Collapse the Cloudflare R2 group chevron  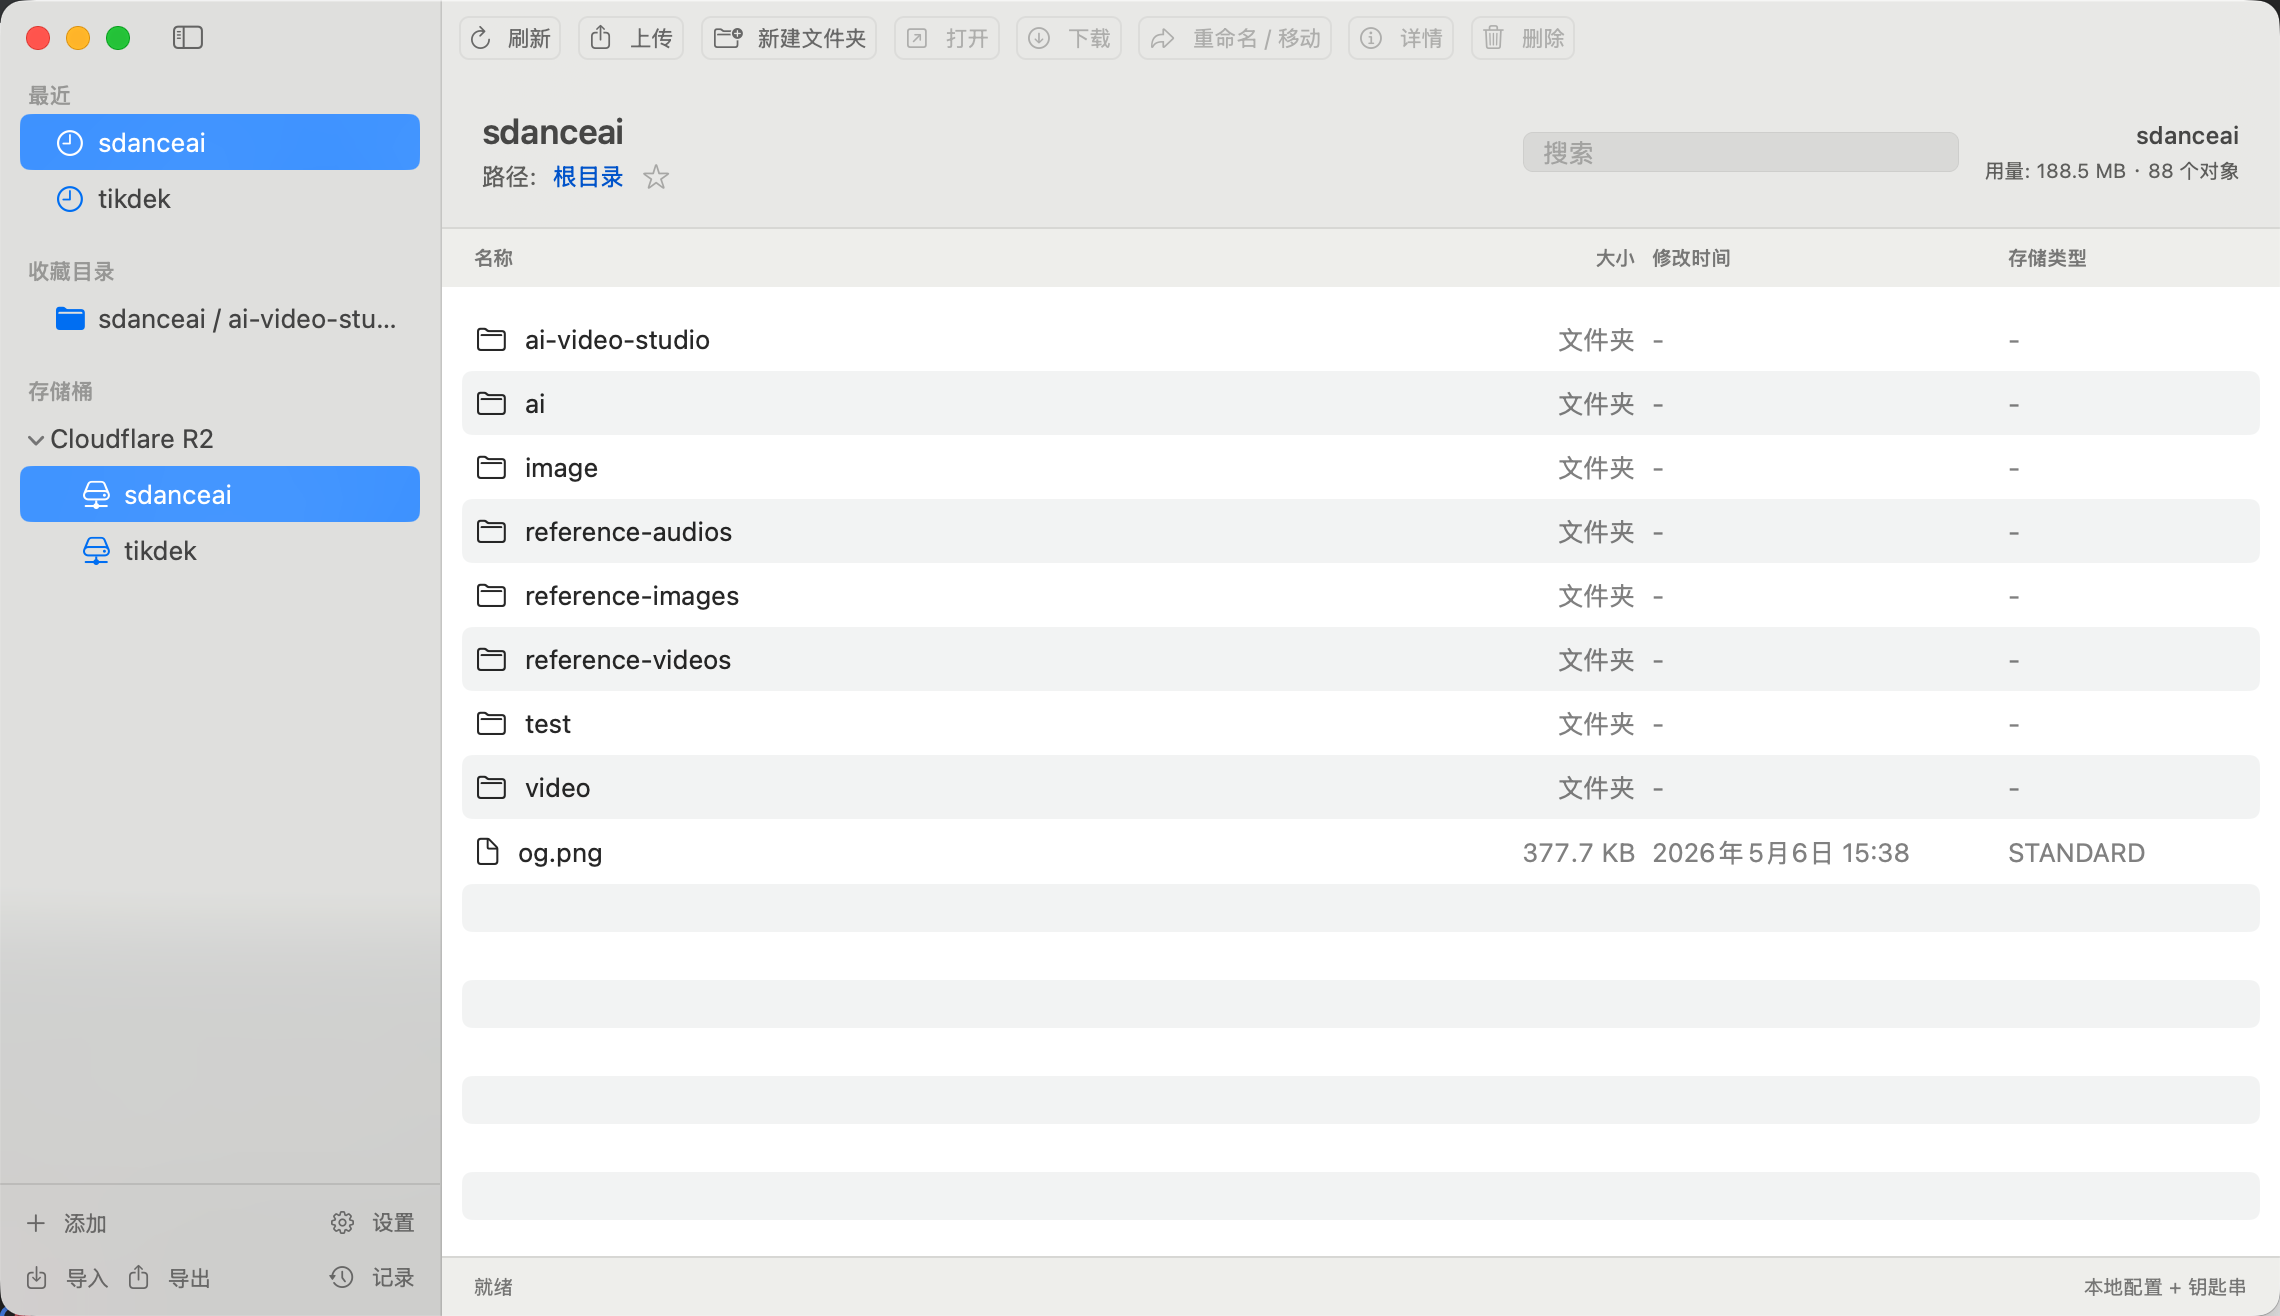36,439
